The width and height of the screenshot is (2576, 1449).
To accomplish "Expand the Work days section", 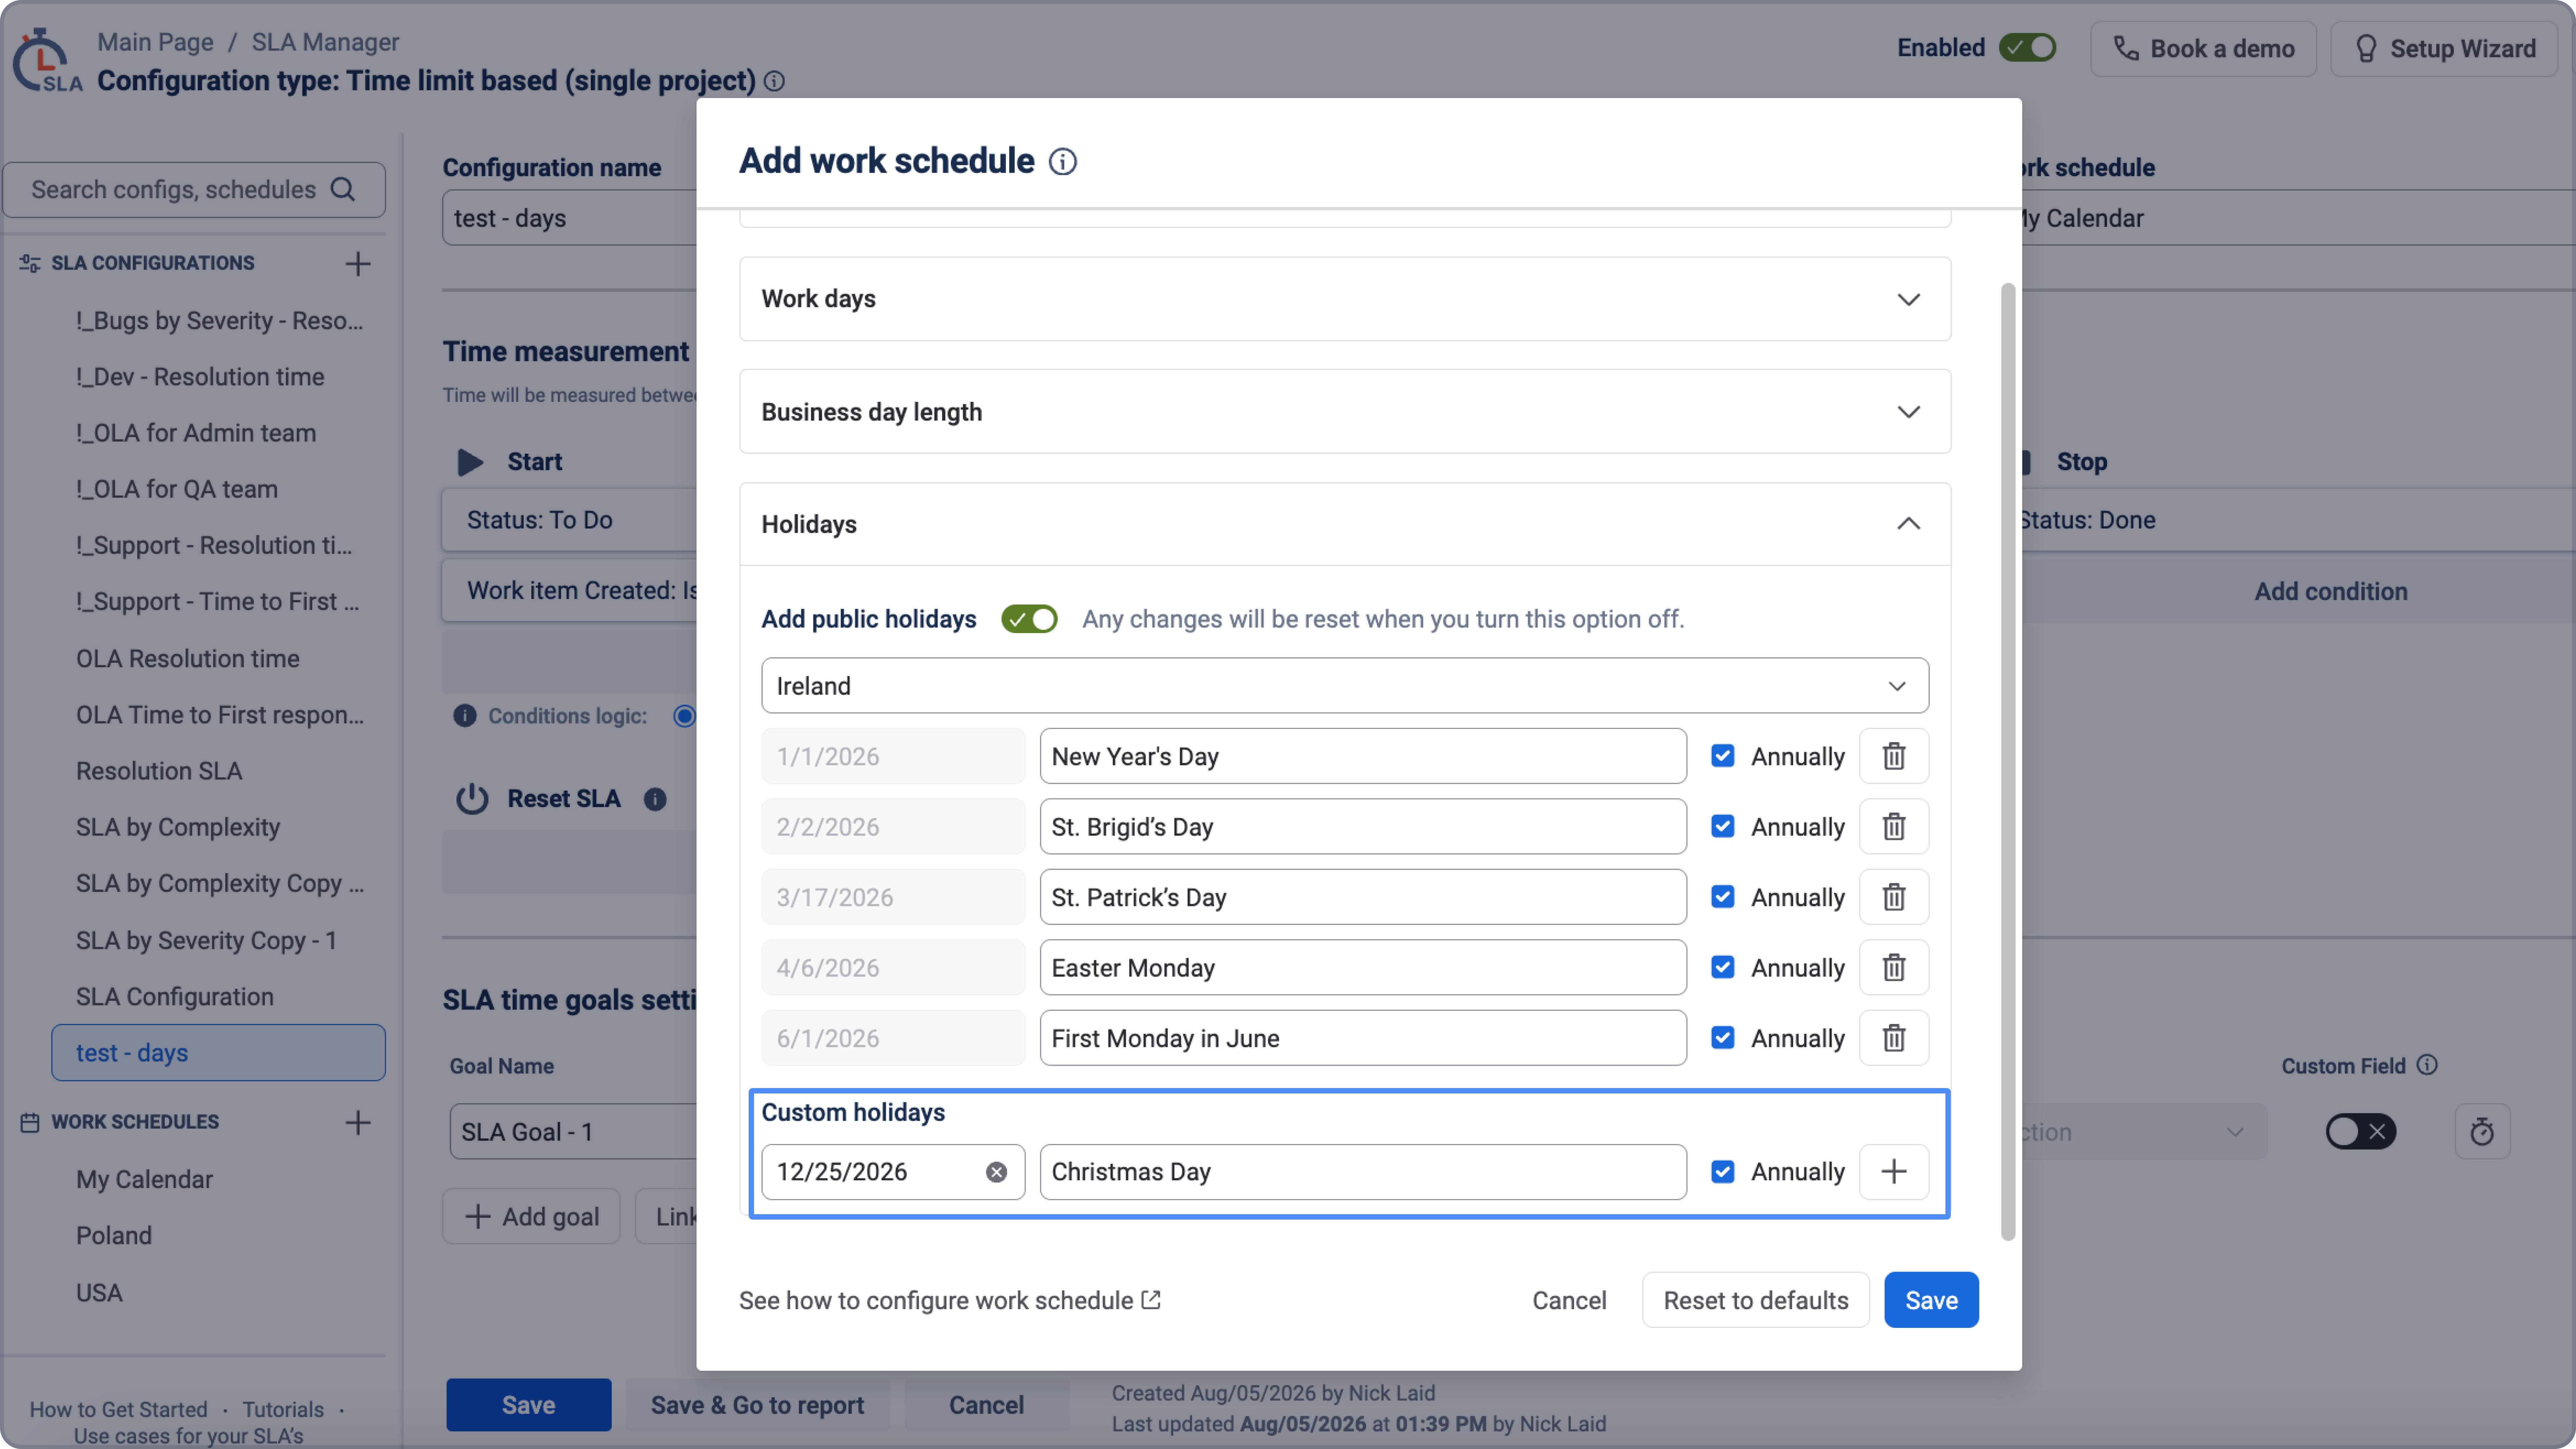I will tap(1345, 299).
